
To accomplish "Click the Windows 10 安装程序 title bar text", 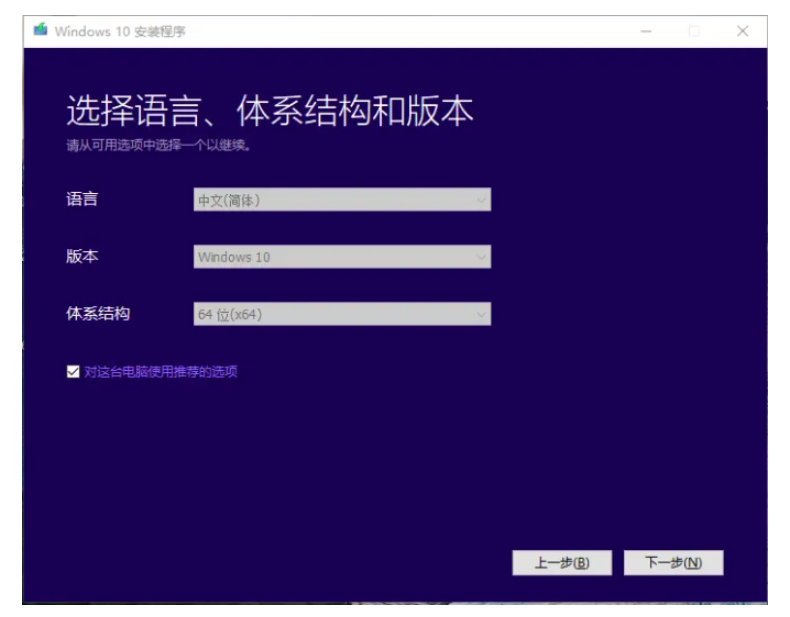I will (120, 32).
